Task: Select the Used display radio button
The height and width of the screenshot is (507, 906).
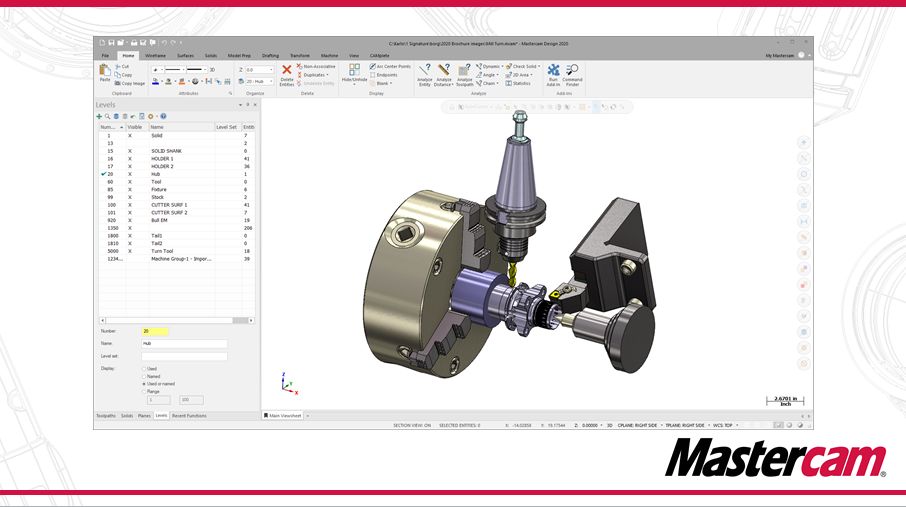Action: (144, 369)
